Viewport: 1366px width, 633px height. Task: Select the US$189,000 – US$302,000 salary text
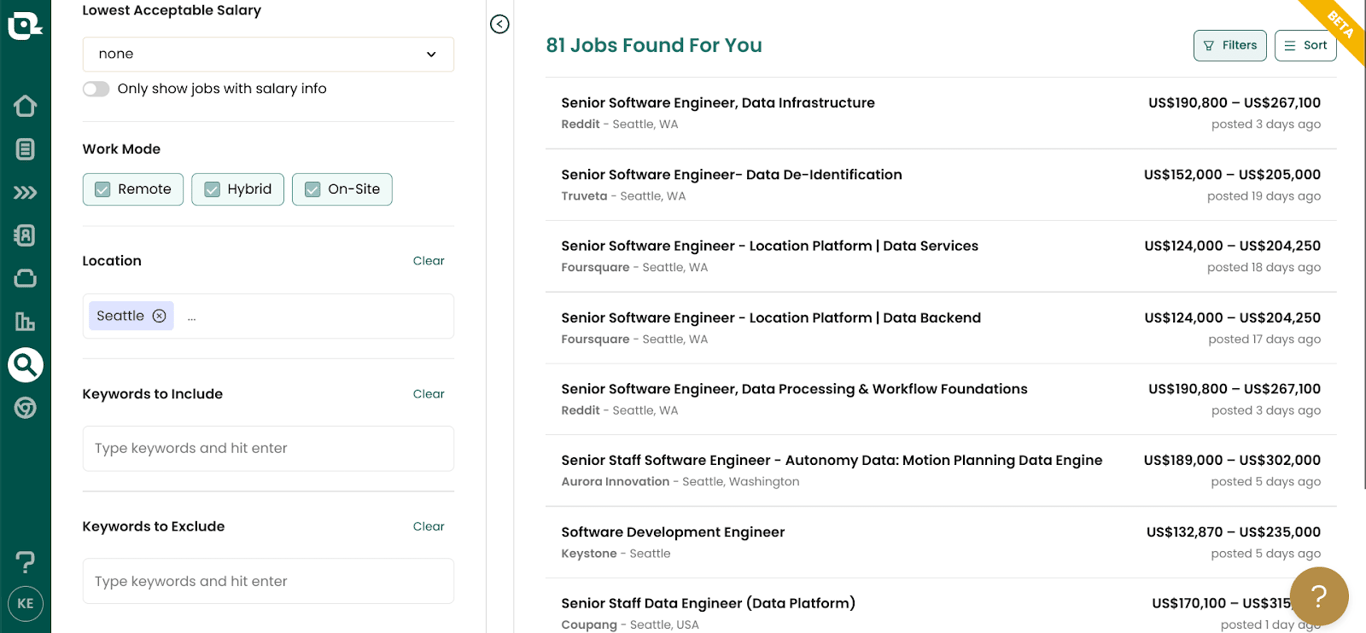[x=1232, y=461]
